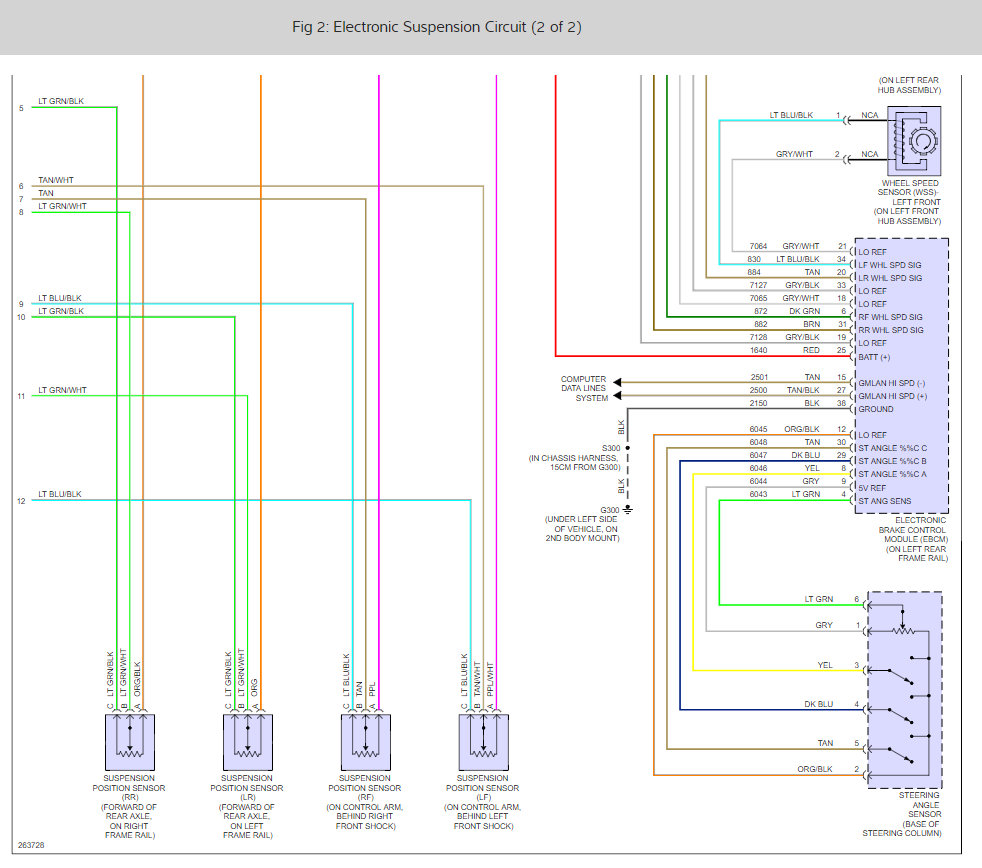The width and height of the screenshot is (982, 868).
Task: Click the 'LR WHL SPD SIG' pin label
Action: [889, 278]
